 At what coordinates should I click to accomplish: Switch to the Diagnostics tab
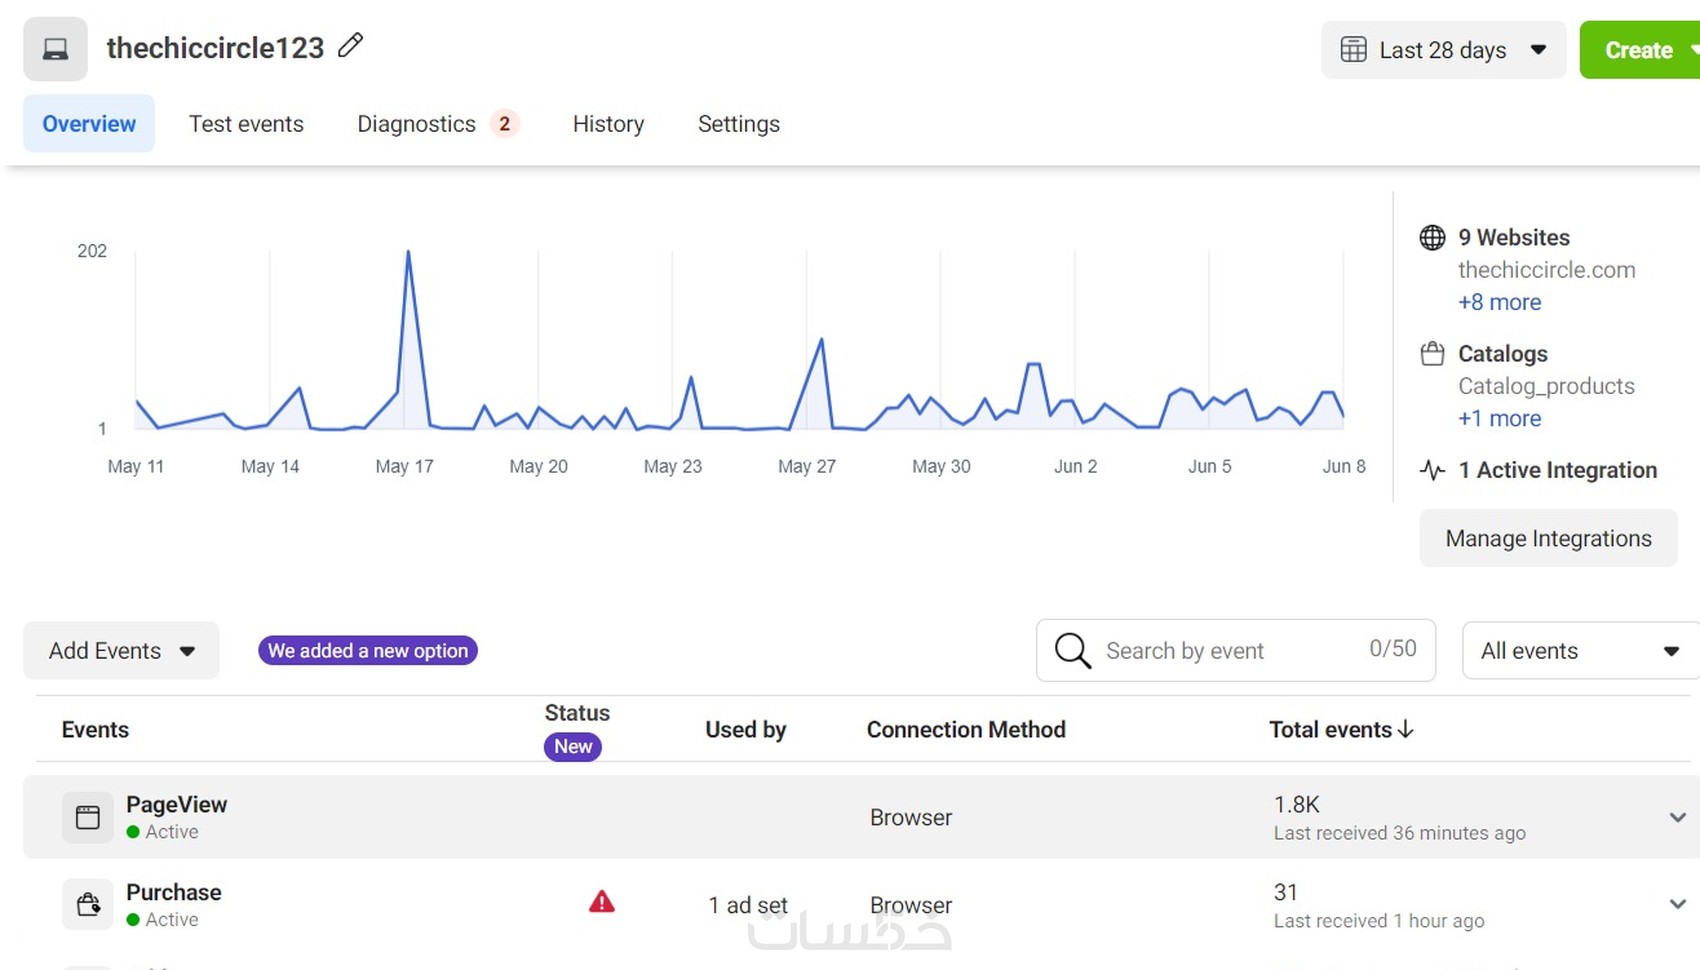click(x=417, y=124)
